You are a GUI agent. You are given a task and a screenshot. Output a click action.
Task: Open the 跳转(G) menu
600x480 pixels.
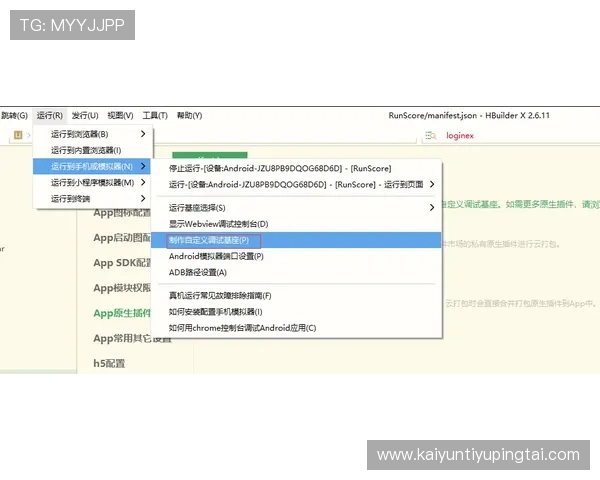click(x=14, y=115)
